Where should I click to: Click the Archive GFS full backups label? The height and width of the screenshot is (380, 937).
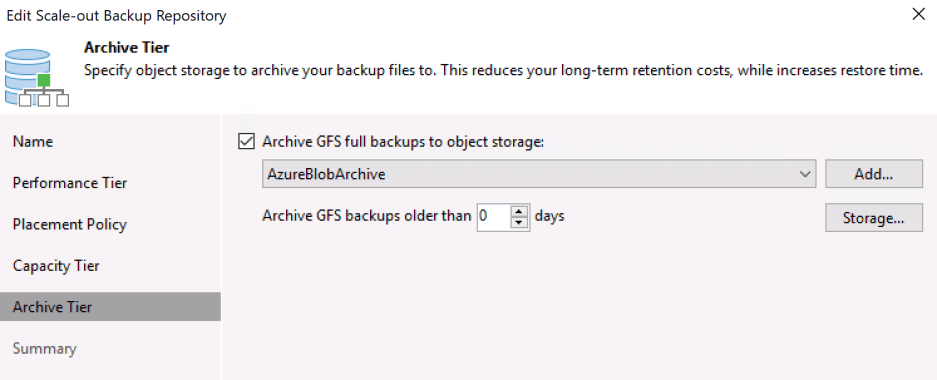pyautogui.click(x=404, y=142)
